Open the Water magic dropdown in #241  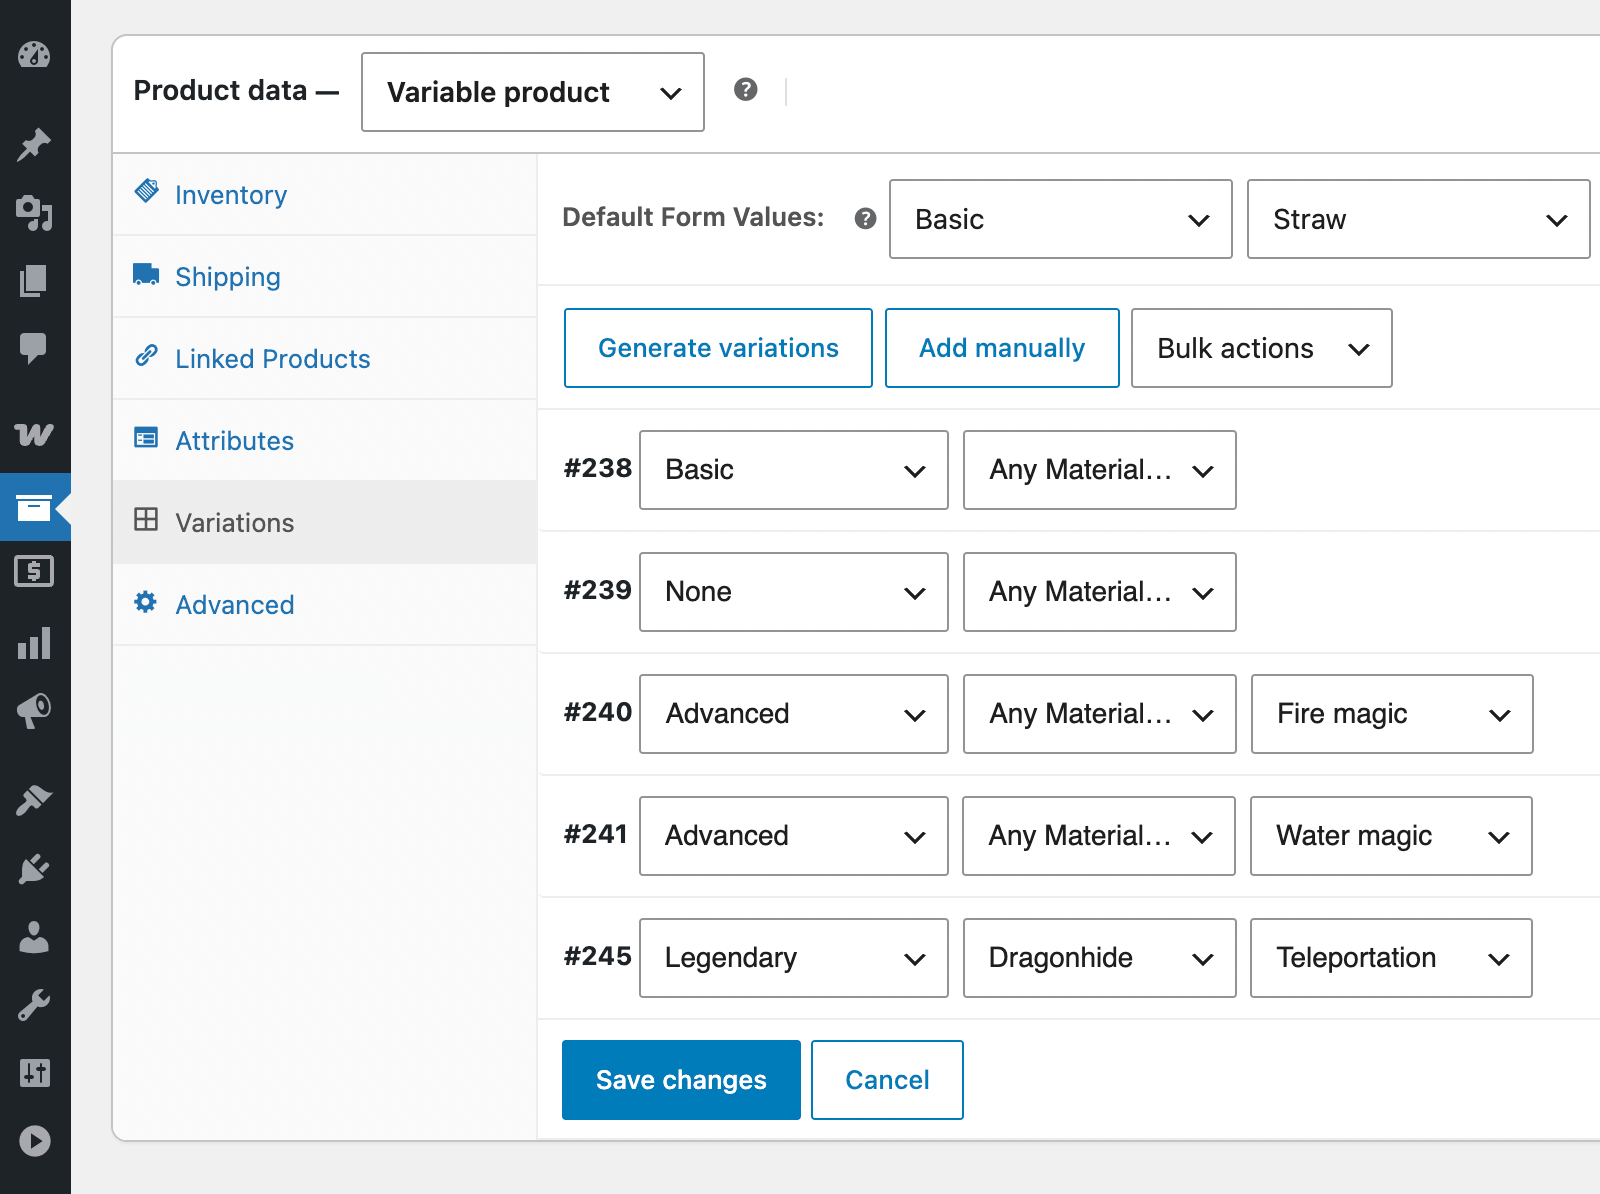click(1391, 836)
